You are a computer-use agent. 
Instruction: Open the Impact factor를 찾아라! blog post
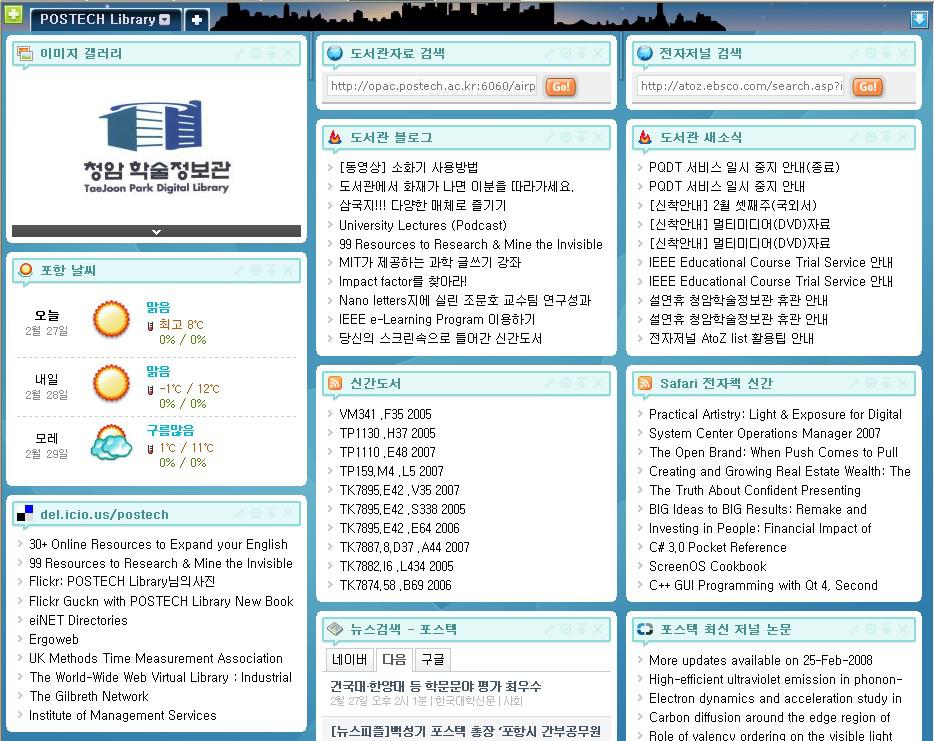pyautogui.click(x=403, y=281)
